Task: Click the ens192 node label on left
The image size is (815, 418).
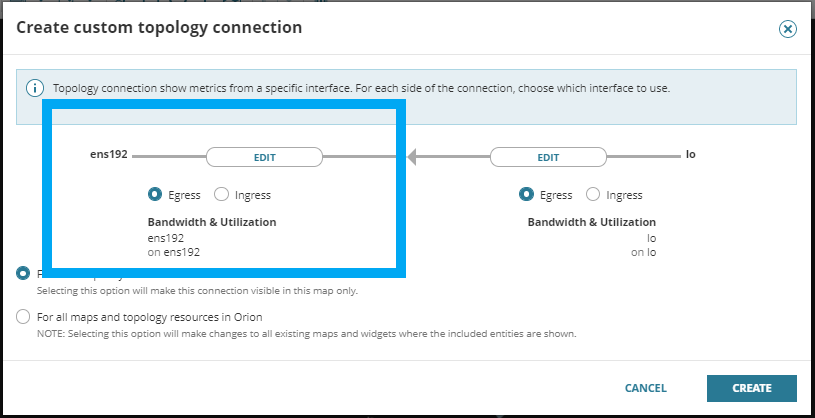Action: tap(108, 157)
